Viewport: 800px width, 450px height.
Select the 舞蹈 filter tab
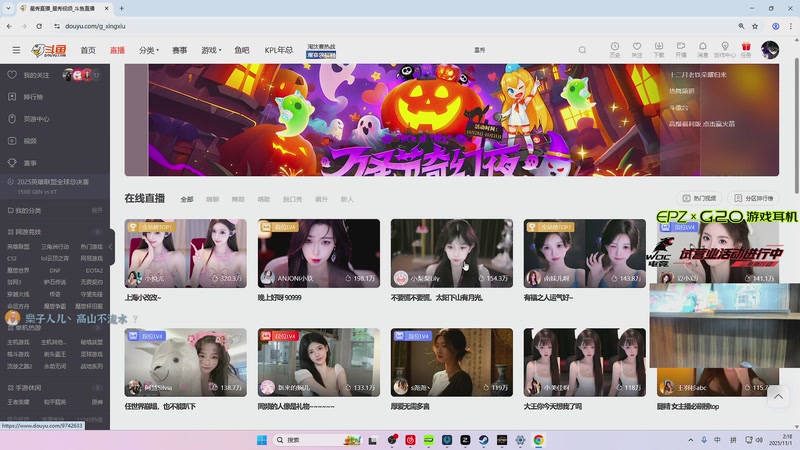(x=238, y=199)
